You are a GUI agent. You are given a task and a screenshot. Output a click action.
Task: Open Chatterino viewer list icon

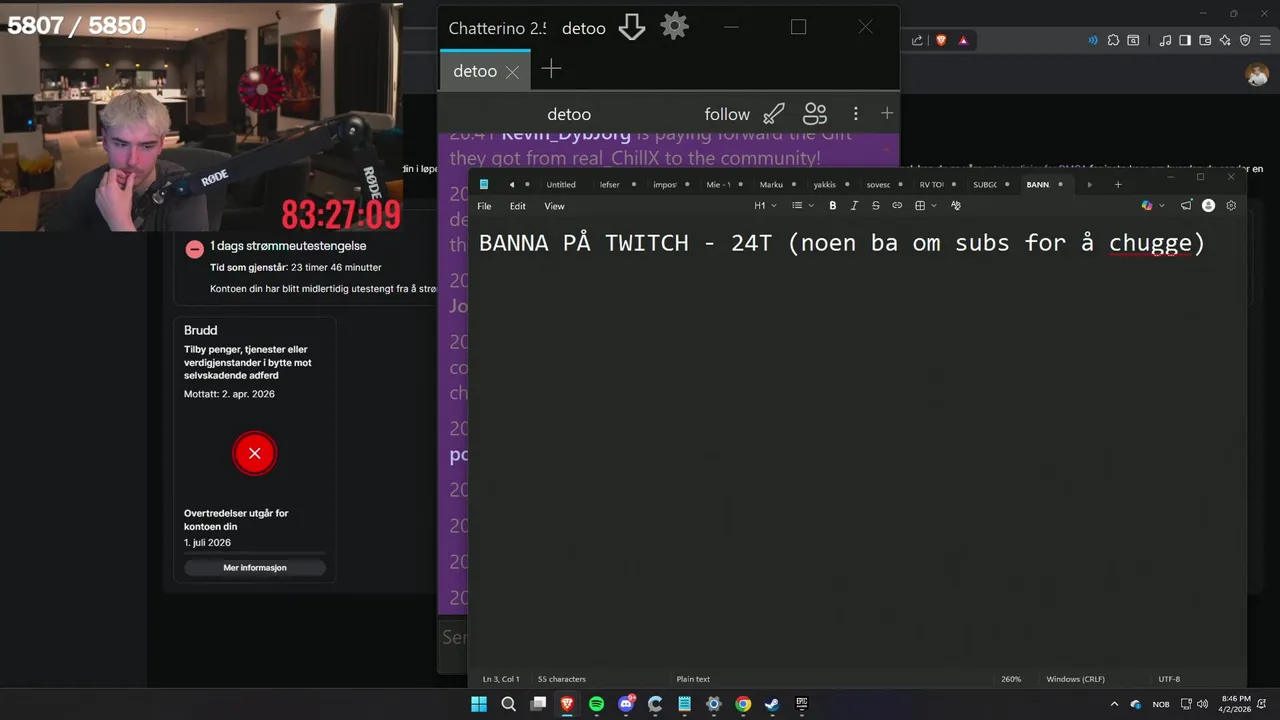tap(815, 114)
